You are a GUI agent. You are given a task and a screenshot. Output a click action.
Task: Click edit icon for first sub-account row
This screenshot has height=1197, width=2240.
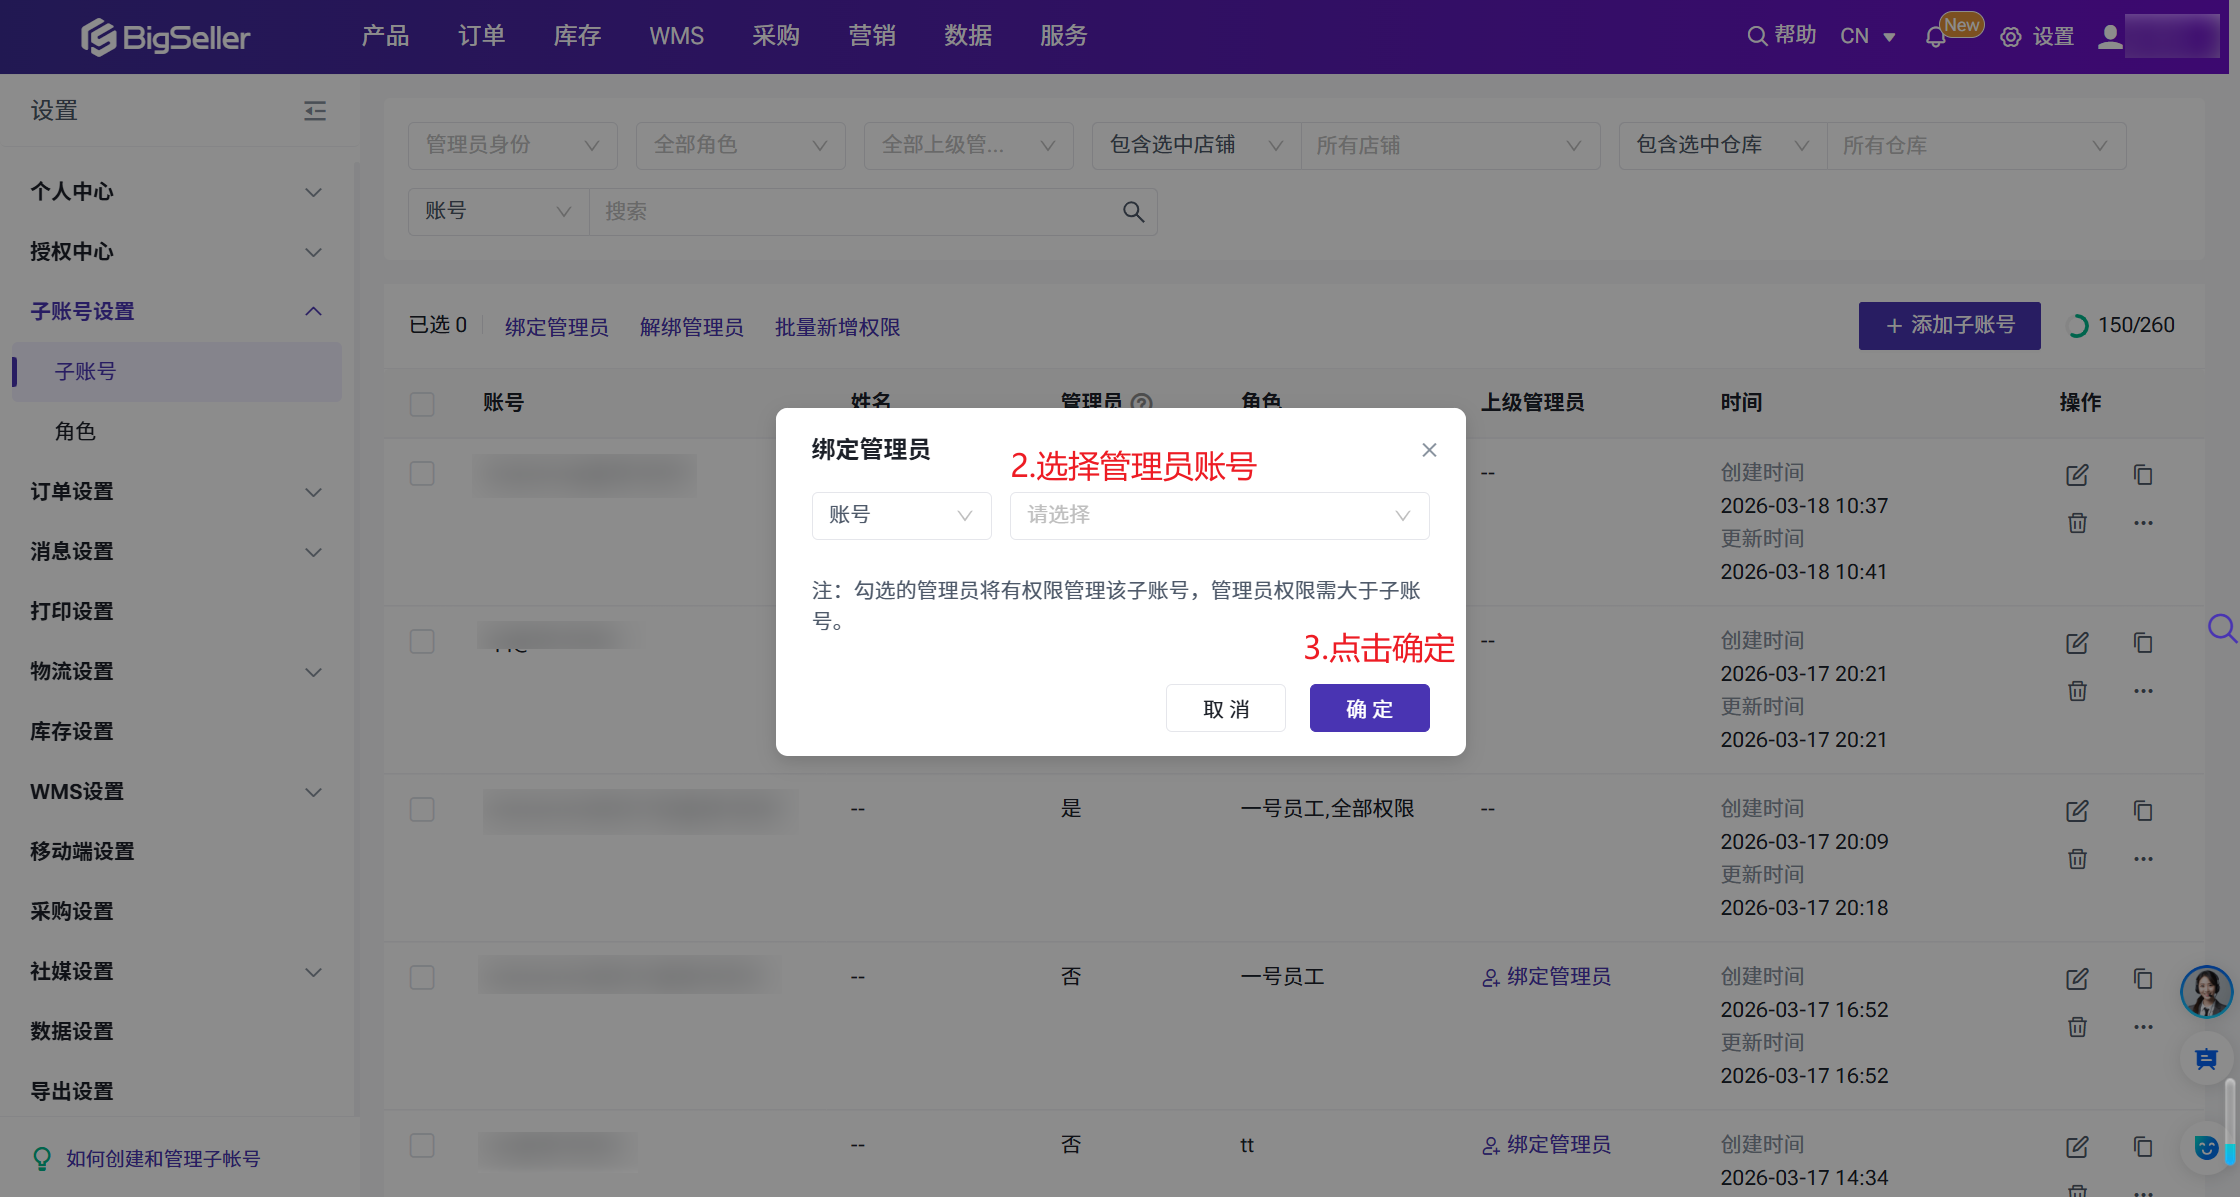pyautogui.click(x=2077, y=475)
